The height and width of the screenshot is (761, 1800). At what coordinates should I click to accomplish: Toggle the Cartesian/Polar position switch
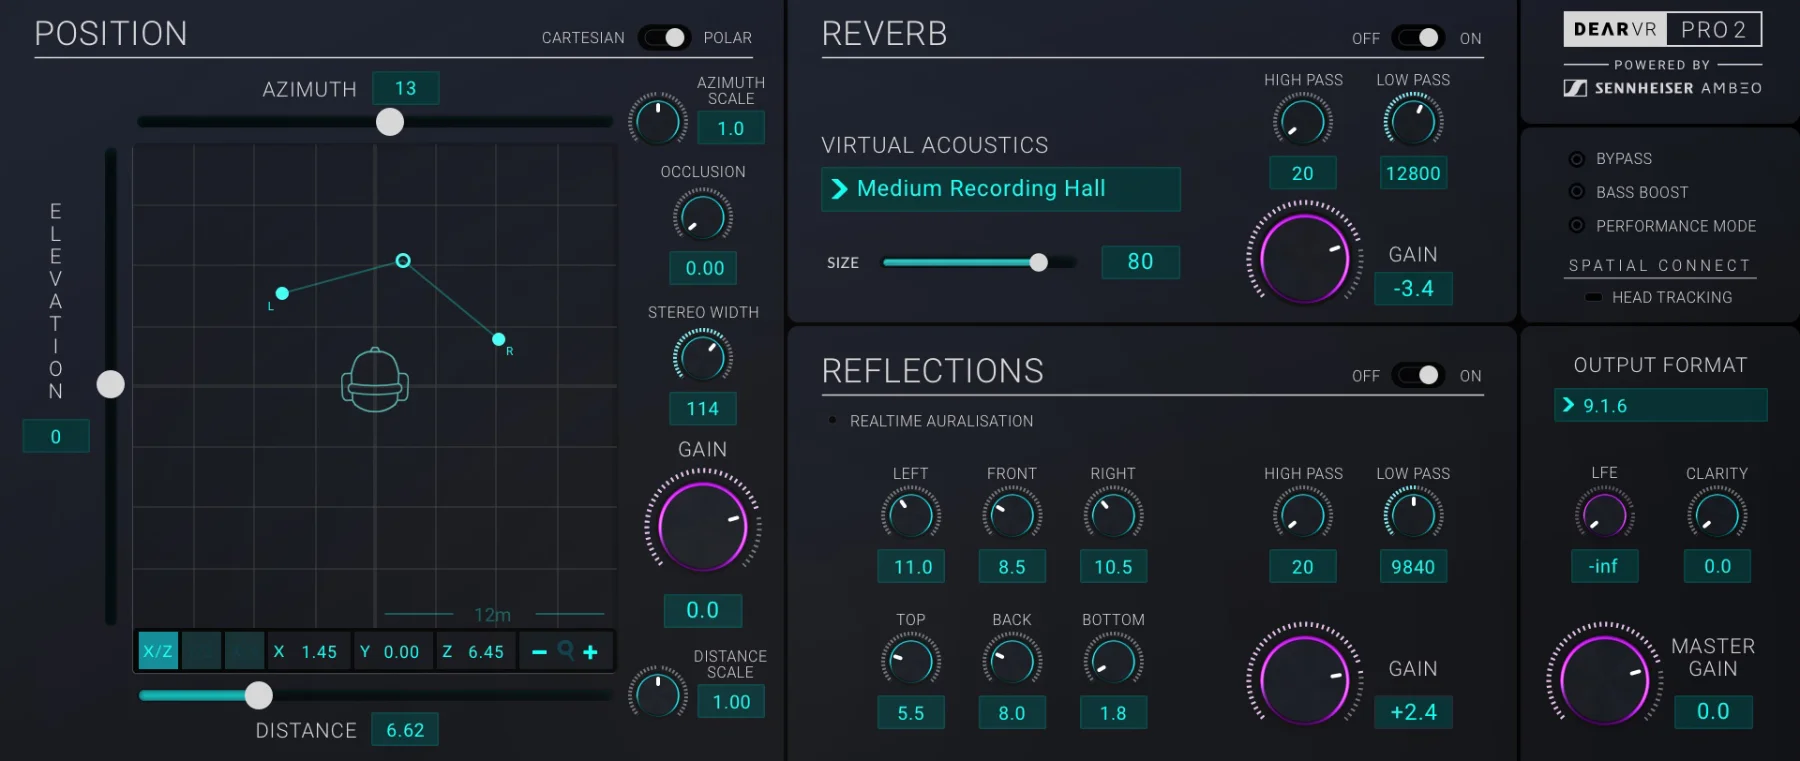point(664,38)
